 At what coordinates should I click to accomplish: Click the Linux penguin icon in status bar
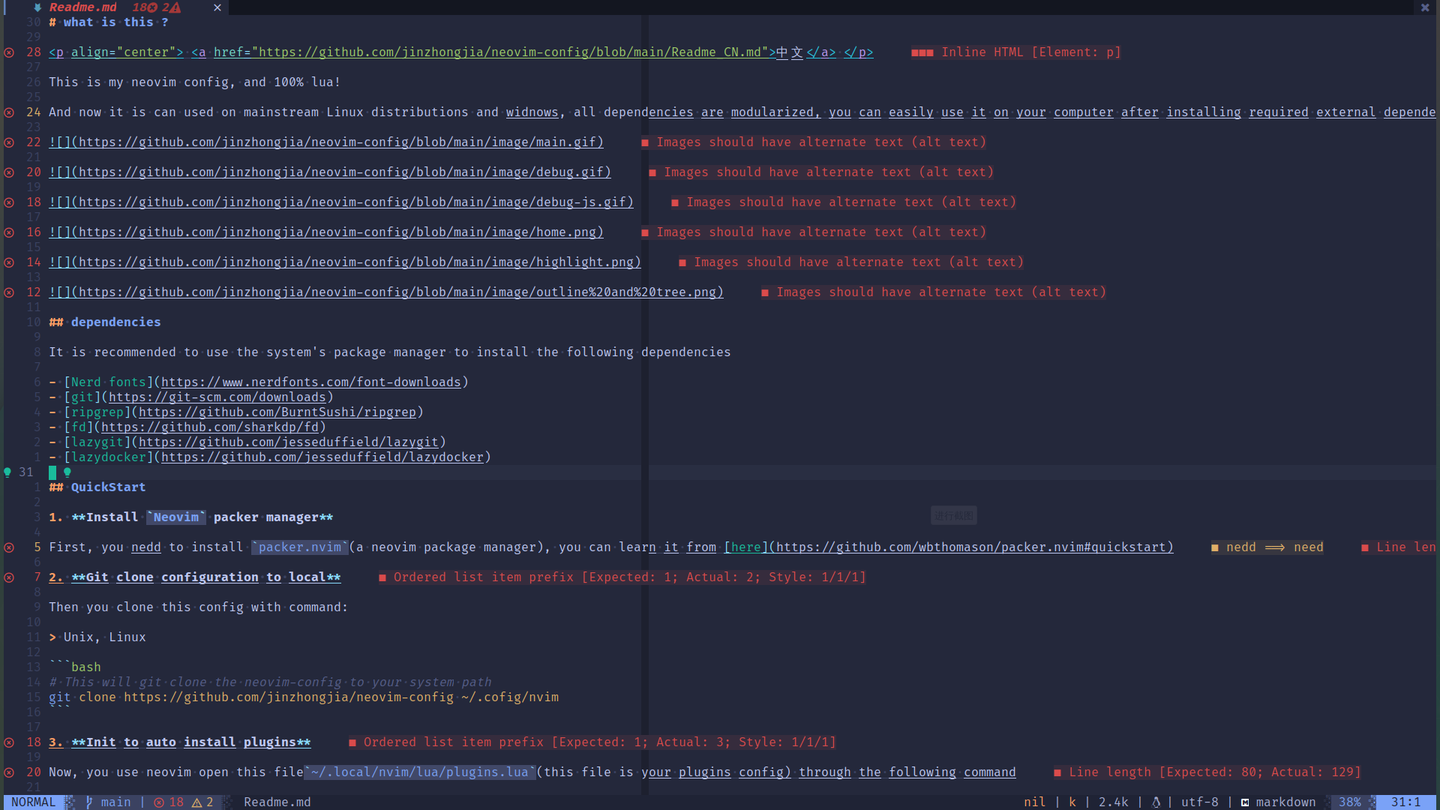point(1156,802)
